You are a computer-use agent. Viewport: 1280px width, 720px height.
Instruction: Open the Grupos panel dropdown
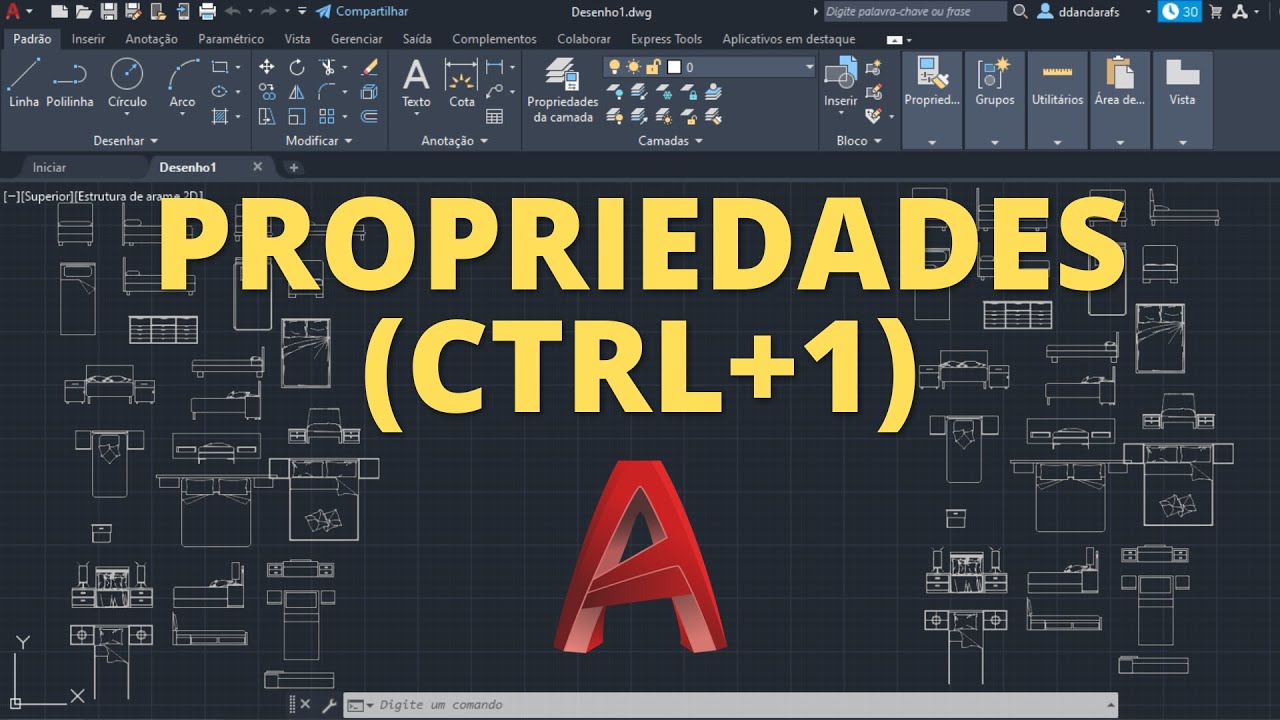pyautogui.click(x=995, y=142)
